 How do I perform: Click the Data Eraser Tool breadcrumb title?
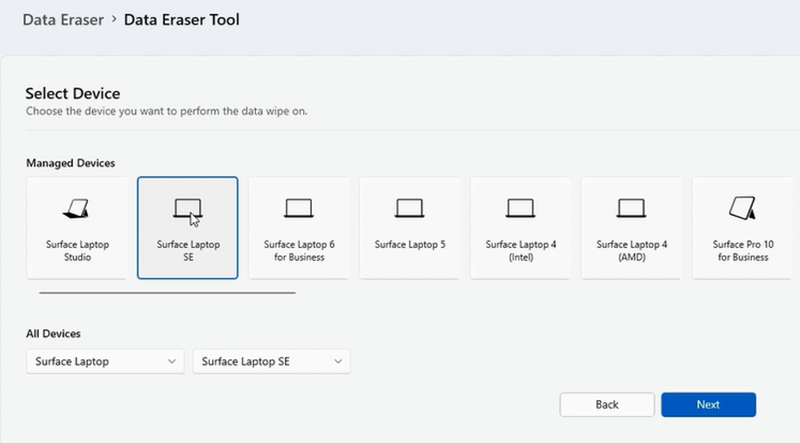click(181, 19)
